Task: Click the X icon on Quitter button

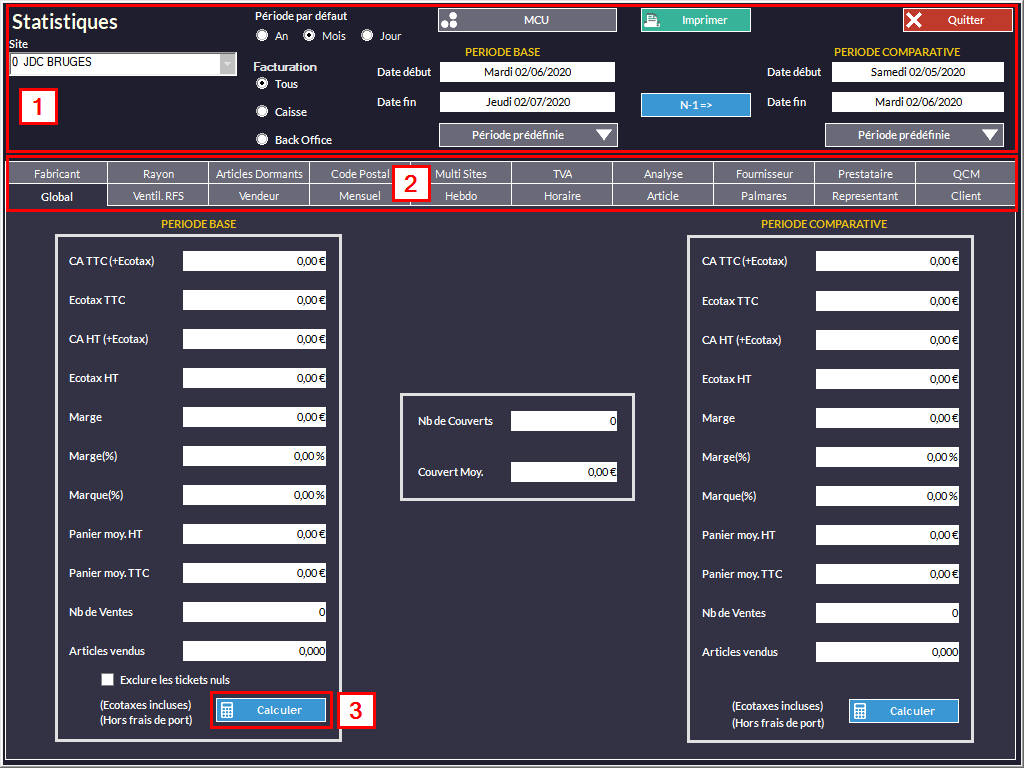Action: tap(914, 20)
